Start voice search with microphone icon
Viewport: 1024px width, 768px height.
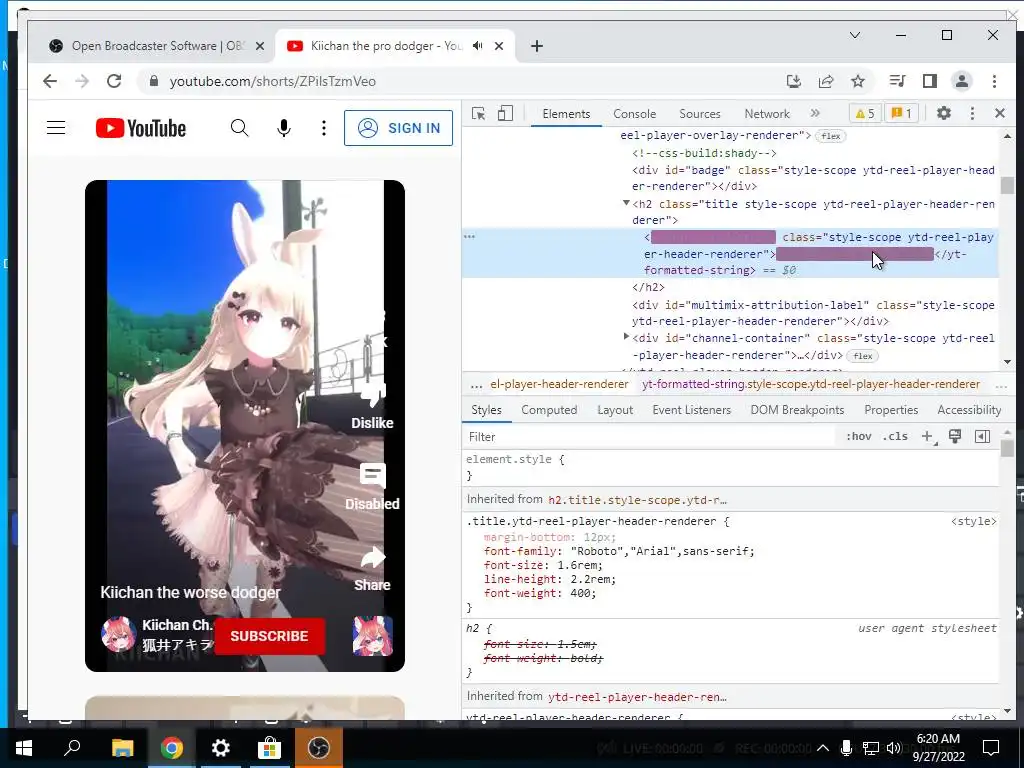click(283, 128)
